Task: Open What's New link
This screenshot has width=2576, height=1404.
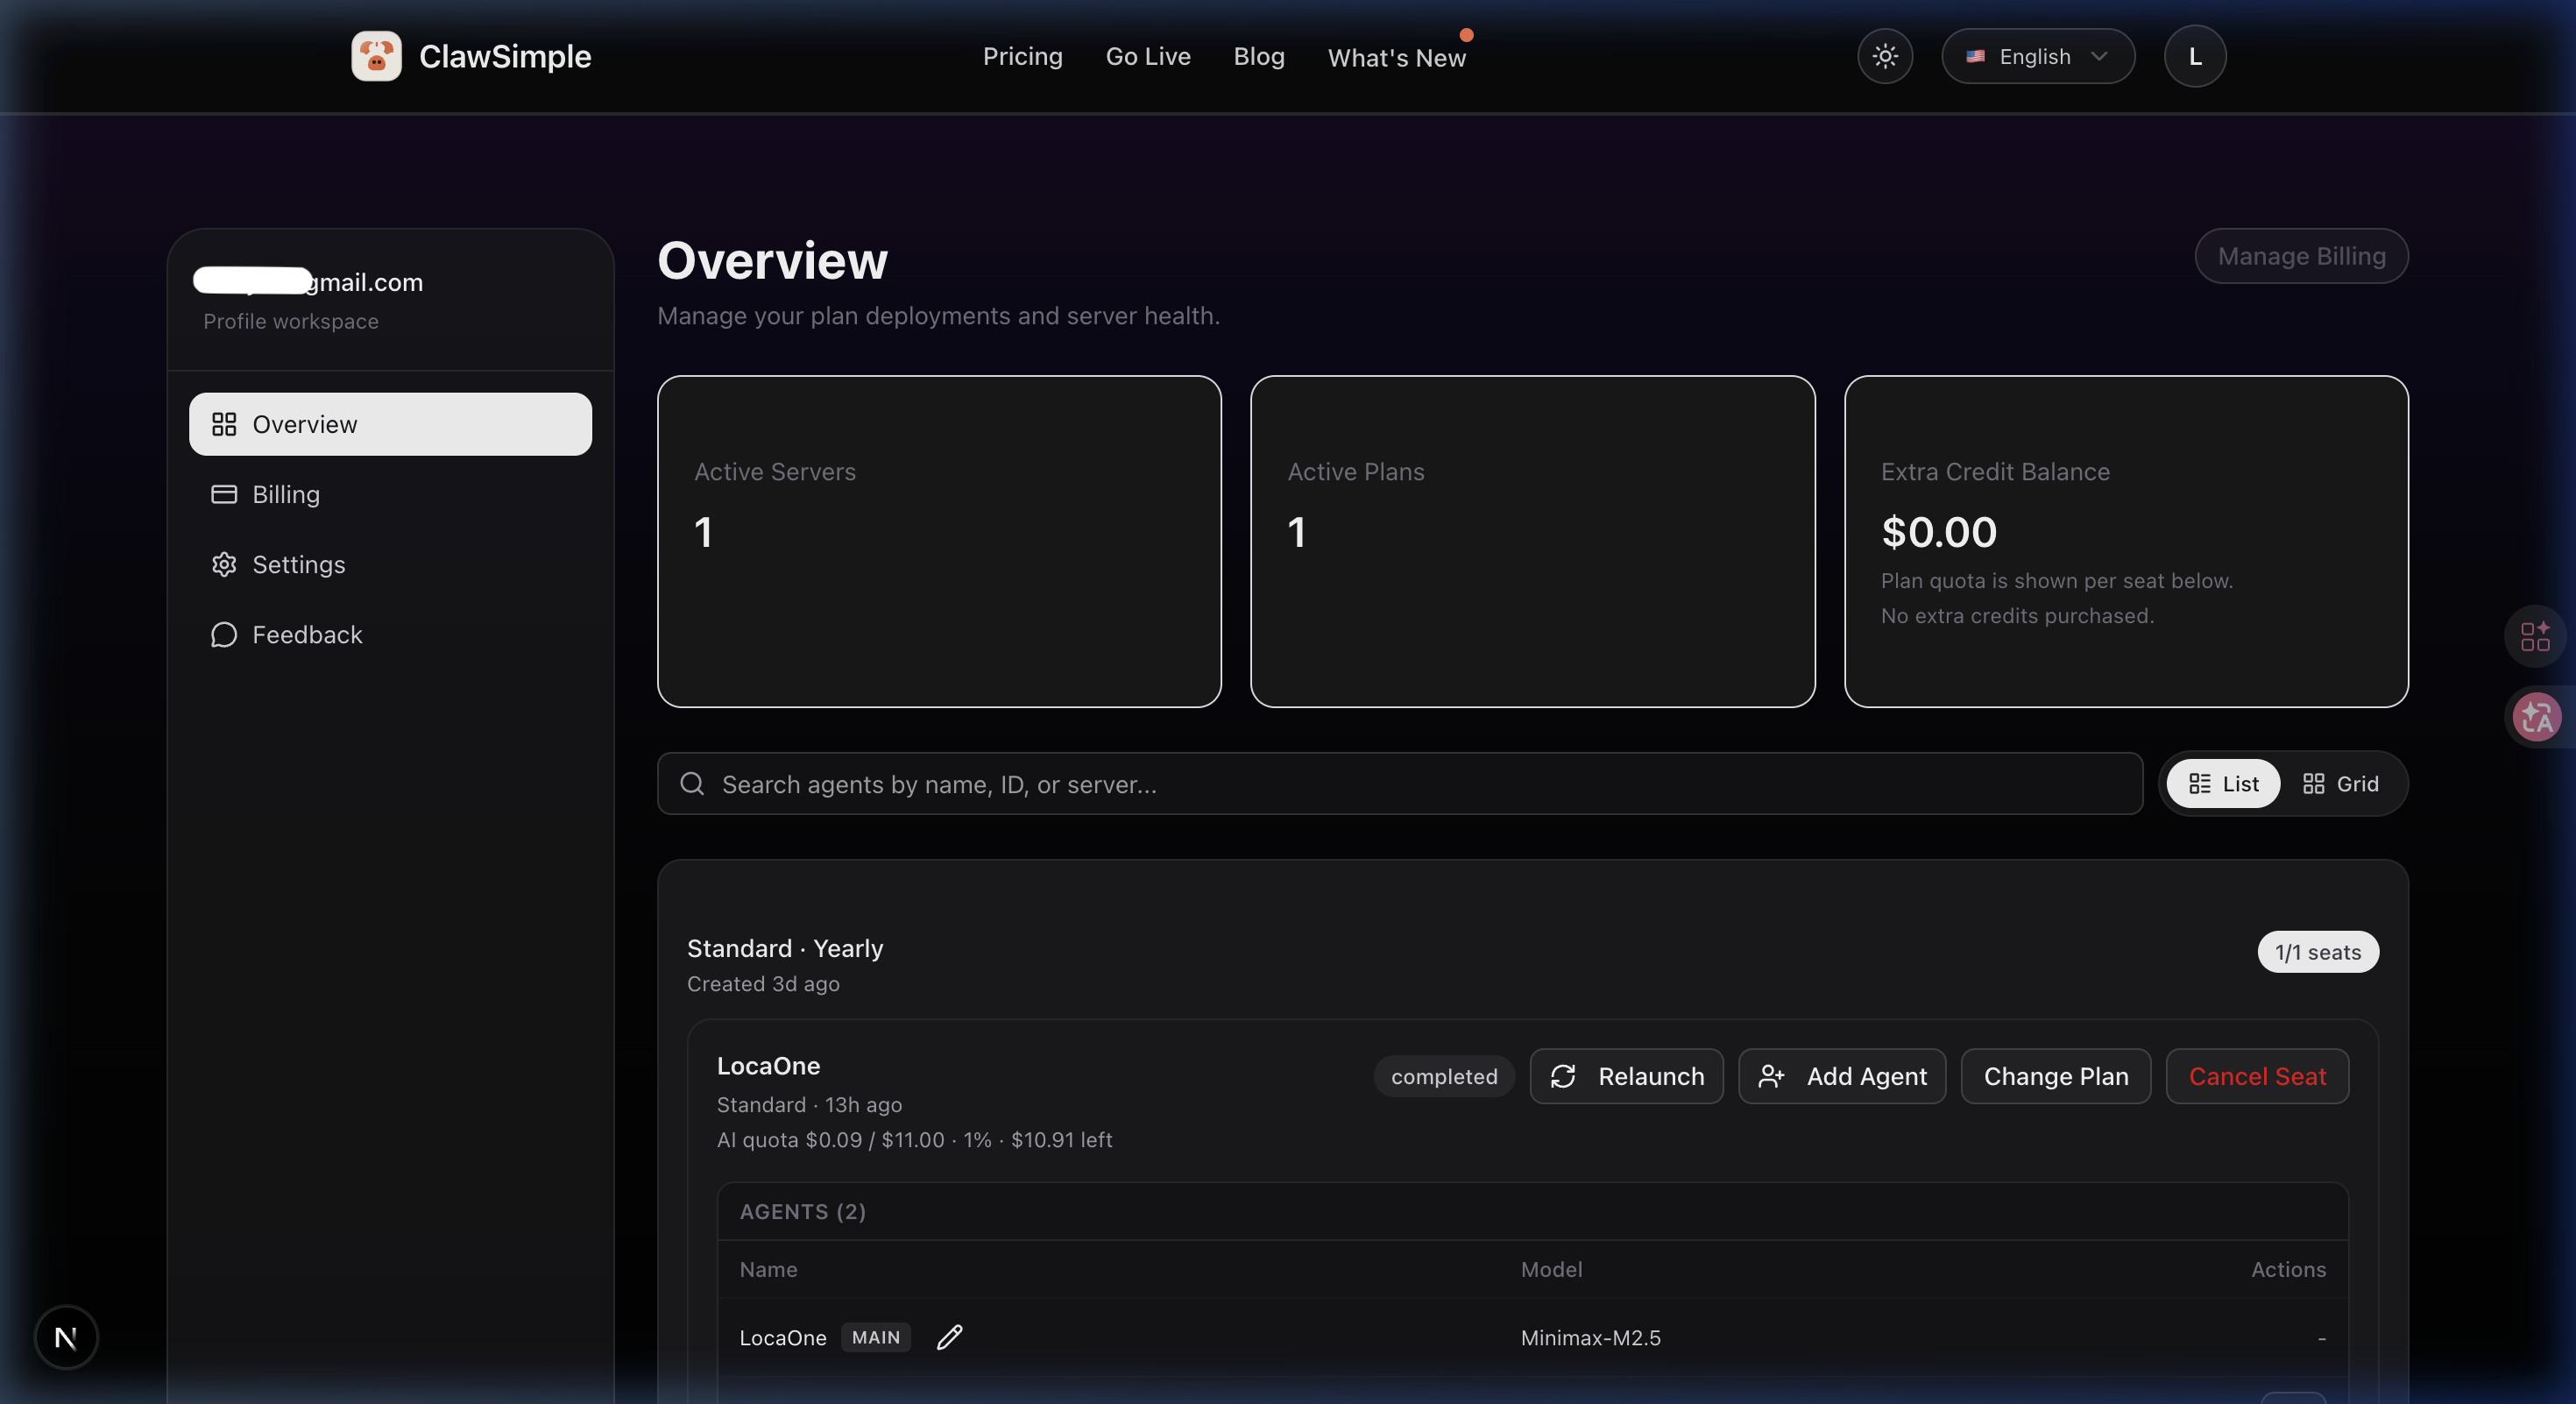Action: [1396, 58]
